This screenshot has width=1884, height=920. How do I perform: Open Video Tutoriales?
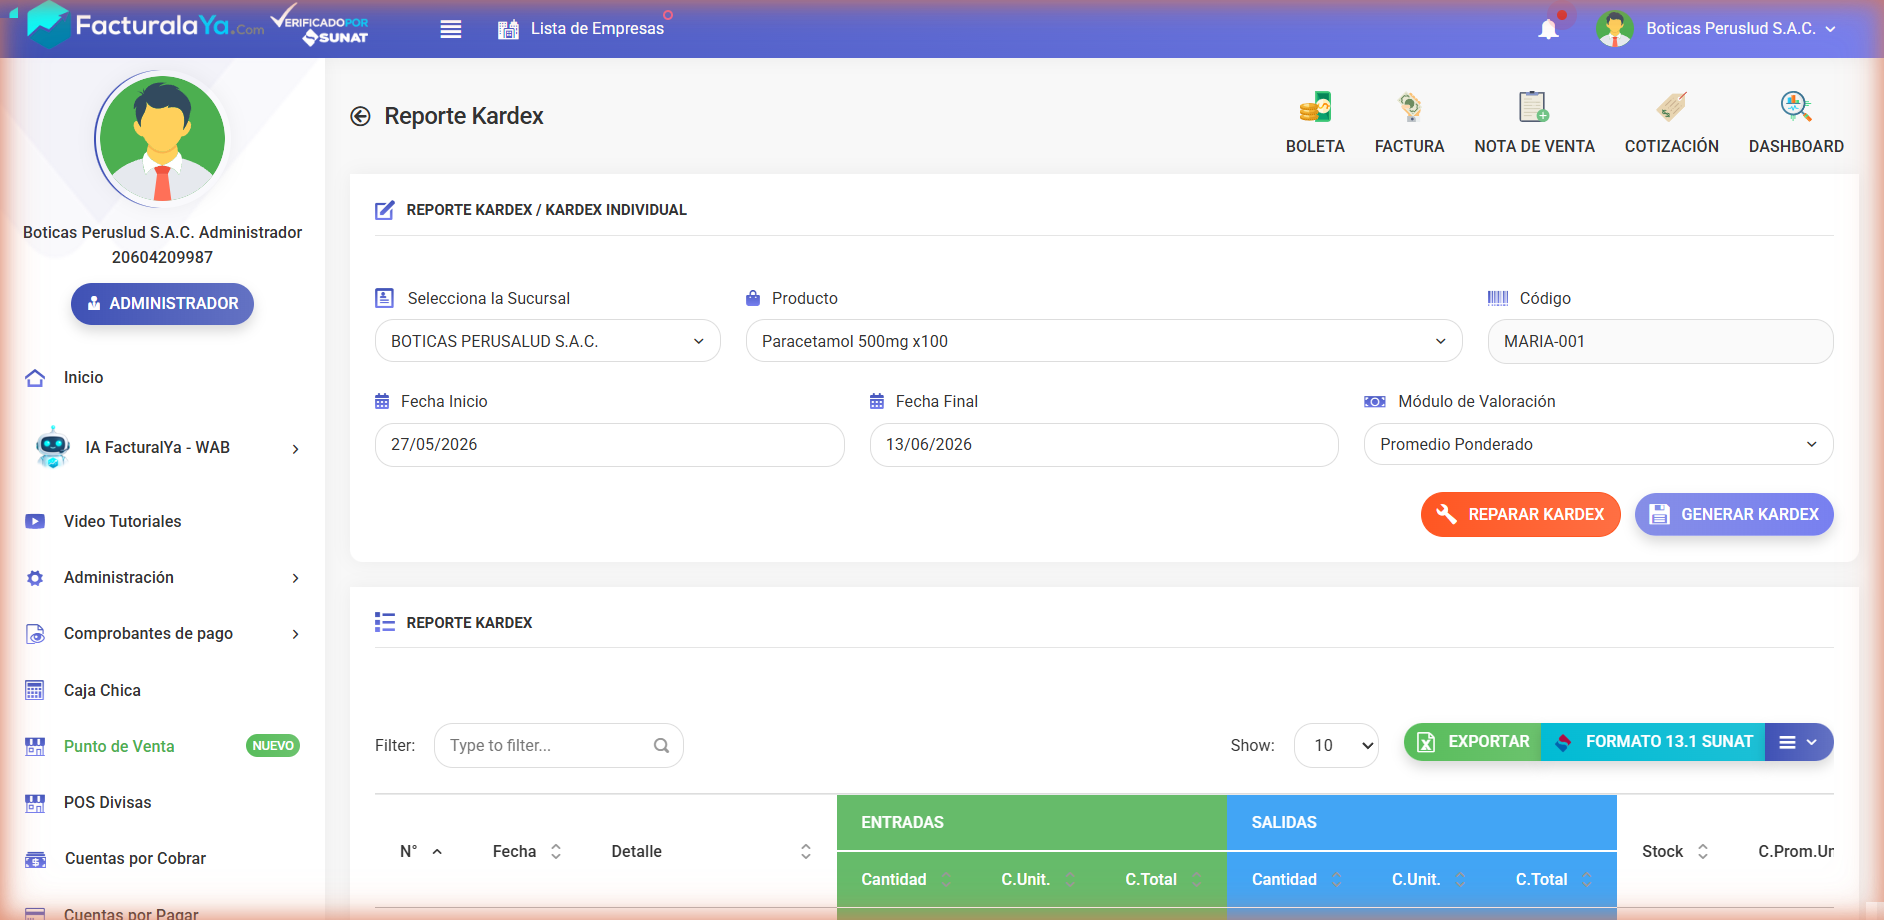[x=122, y=522]
